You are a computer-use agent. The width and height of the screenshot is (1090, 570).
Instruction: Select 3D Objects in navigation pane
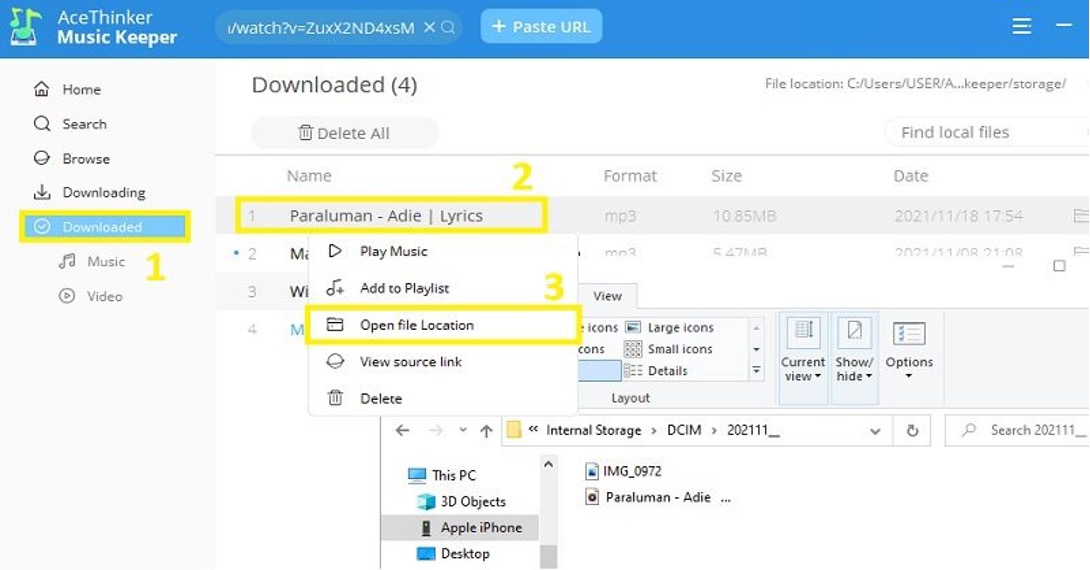coord(462,501)
